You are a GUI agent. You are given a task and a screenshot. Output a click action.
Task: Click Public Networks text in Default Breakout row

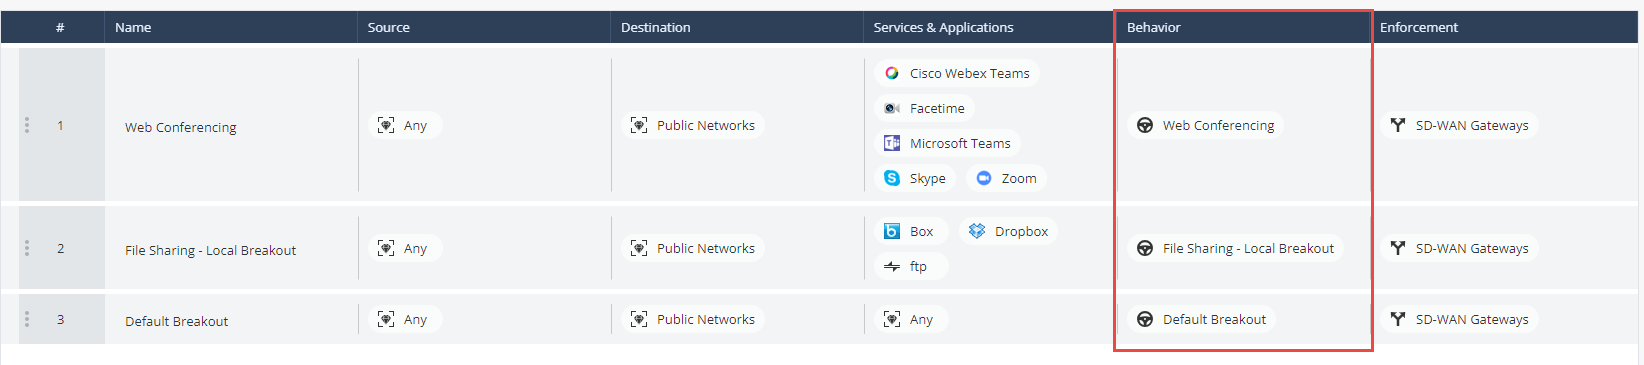point(706,319)
